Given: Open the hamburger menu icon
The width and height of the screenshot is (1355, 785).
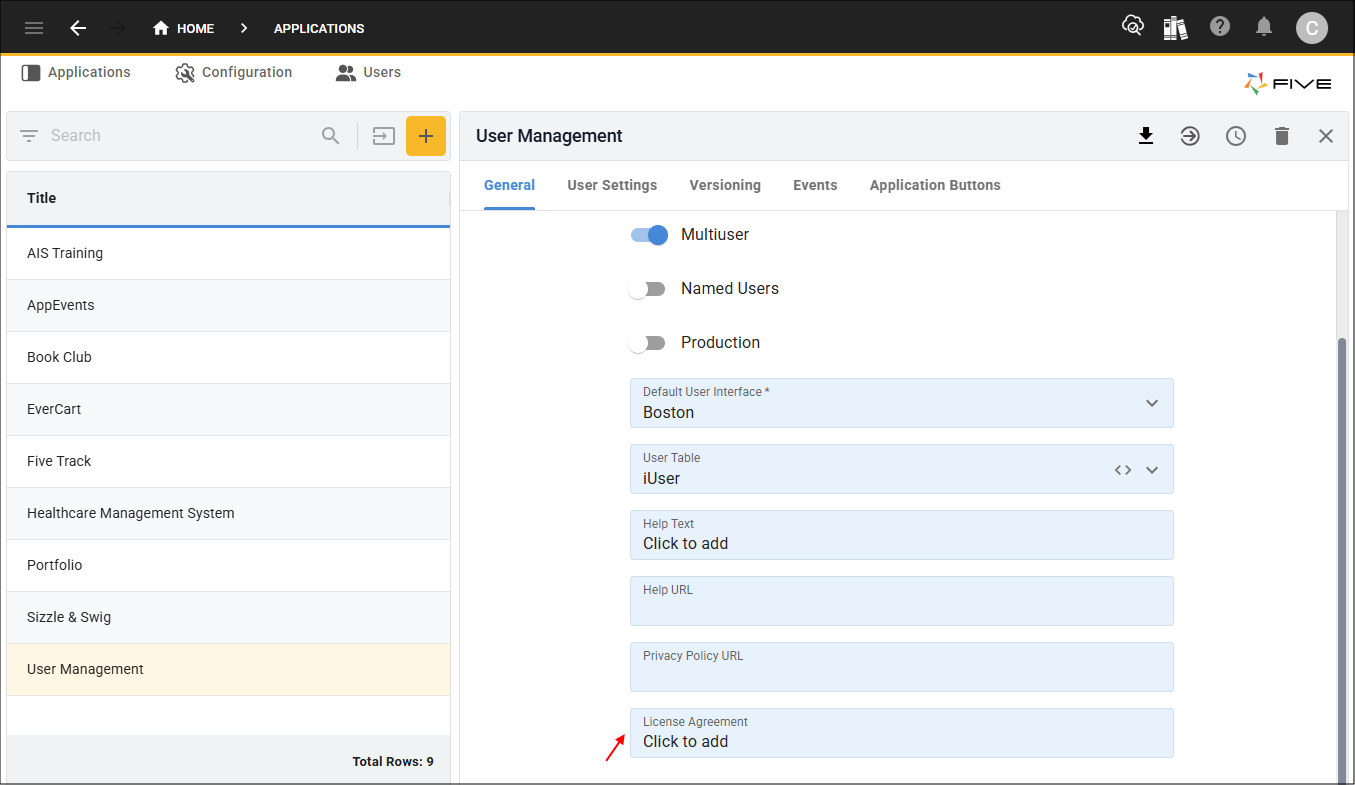Looking at the screenshot, I should coord(34,28).
